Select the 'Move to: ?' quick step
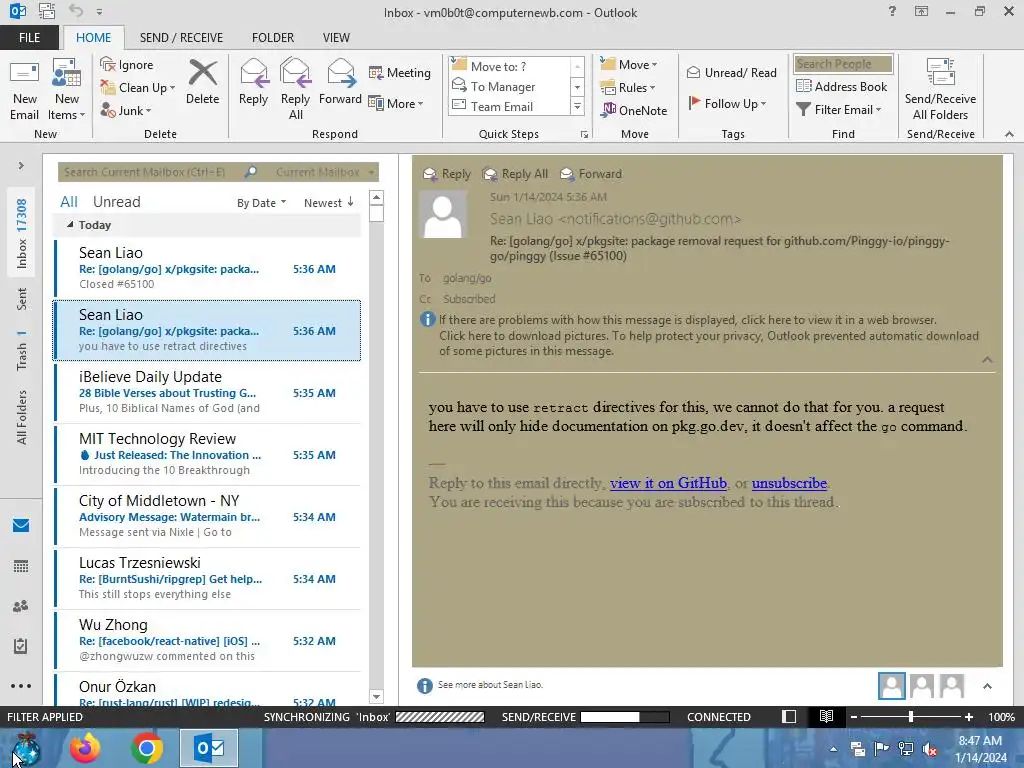1024x768 pixels. (510, 66)
